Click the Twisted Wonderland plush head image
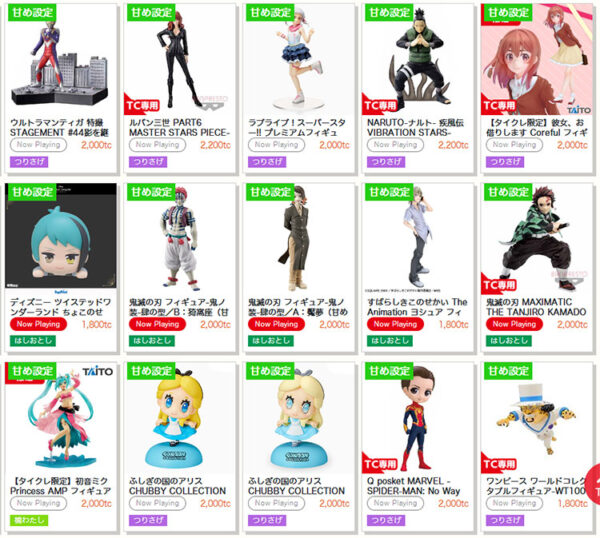Viewport: 600px width, 538px height. point(60,235)
